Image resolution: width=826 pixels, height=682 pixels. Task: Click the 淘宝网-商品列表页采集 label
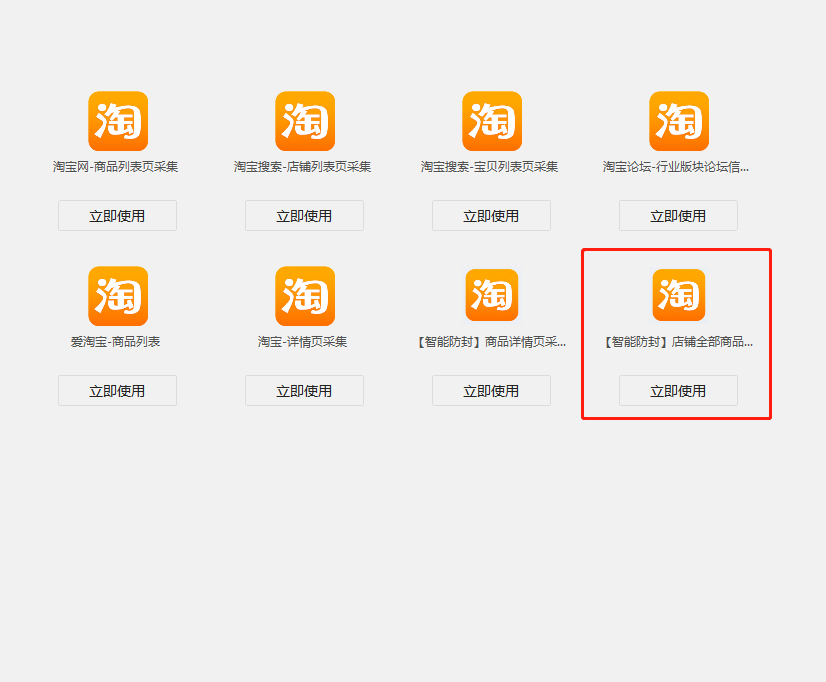tap(115, 167)
